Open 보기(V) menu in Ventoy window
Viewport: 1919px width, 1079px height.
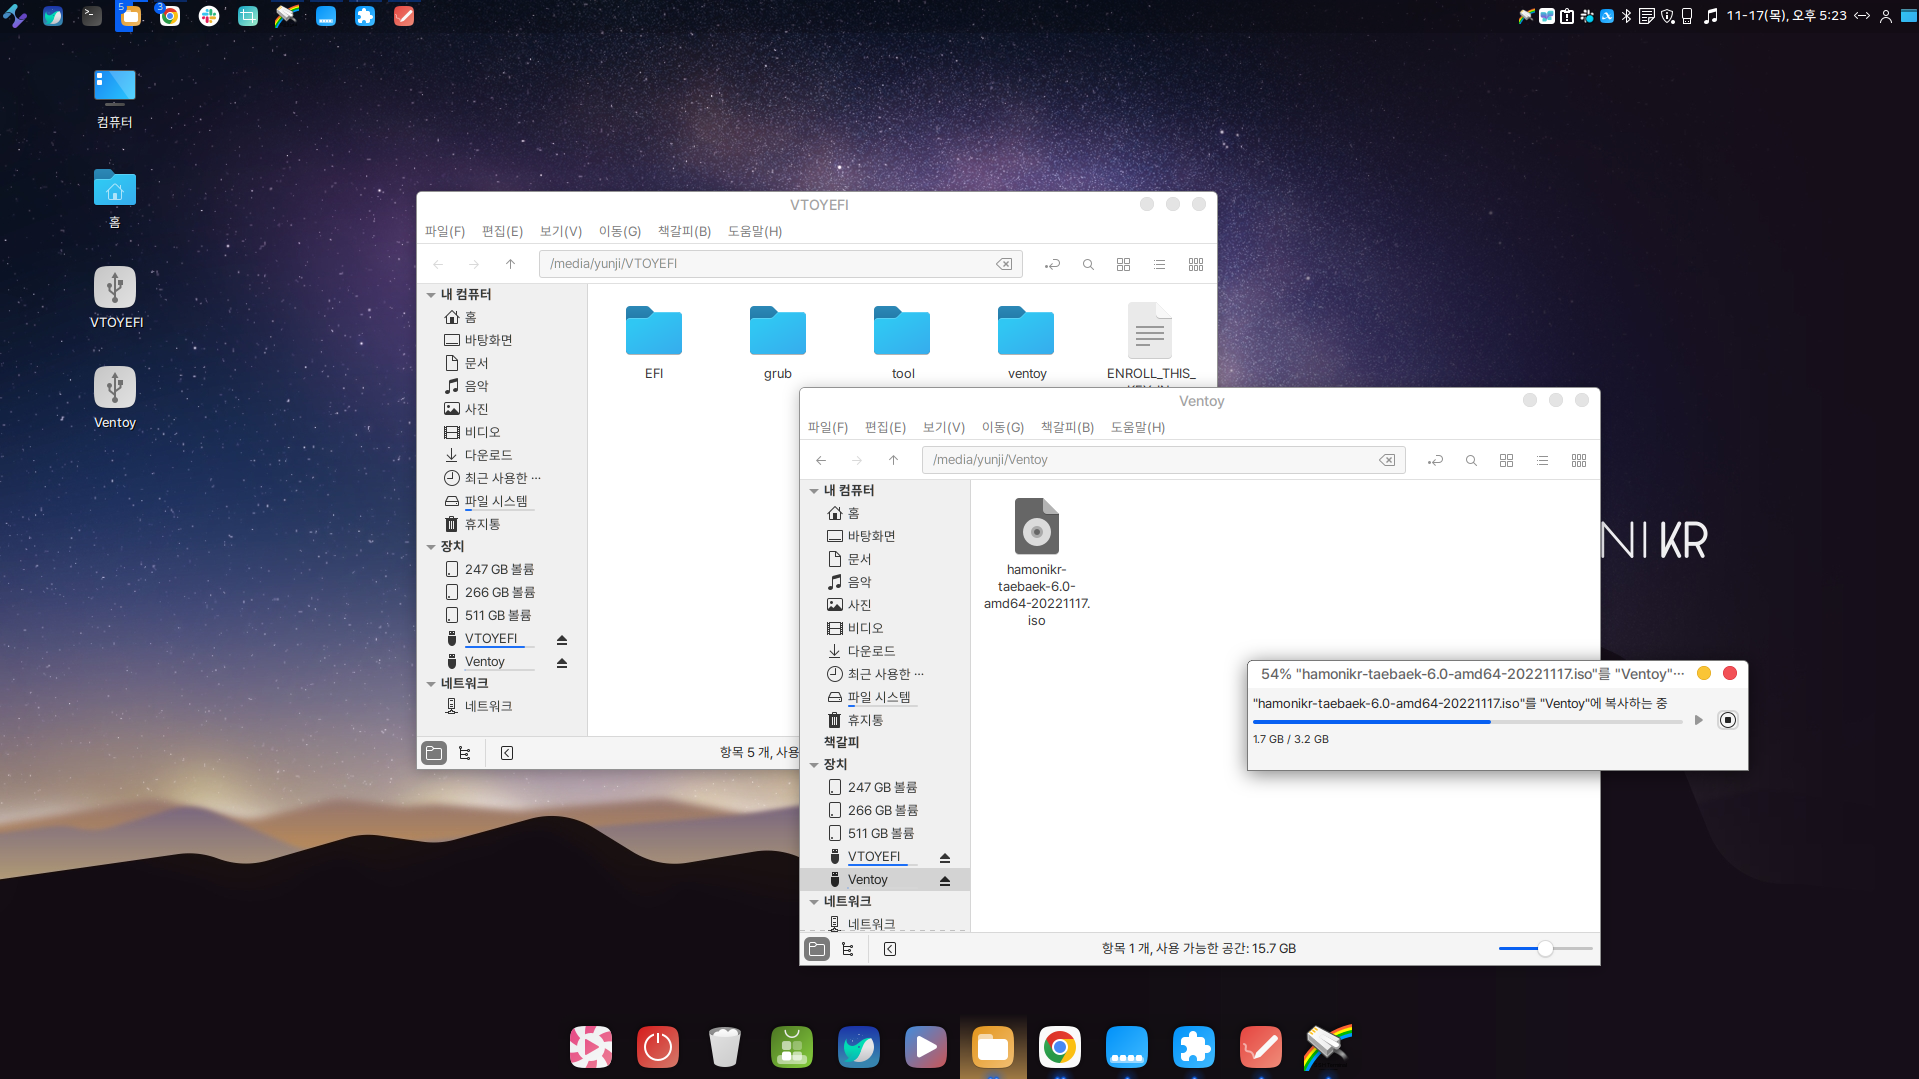[x=943, y=427]
